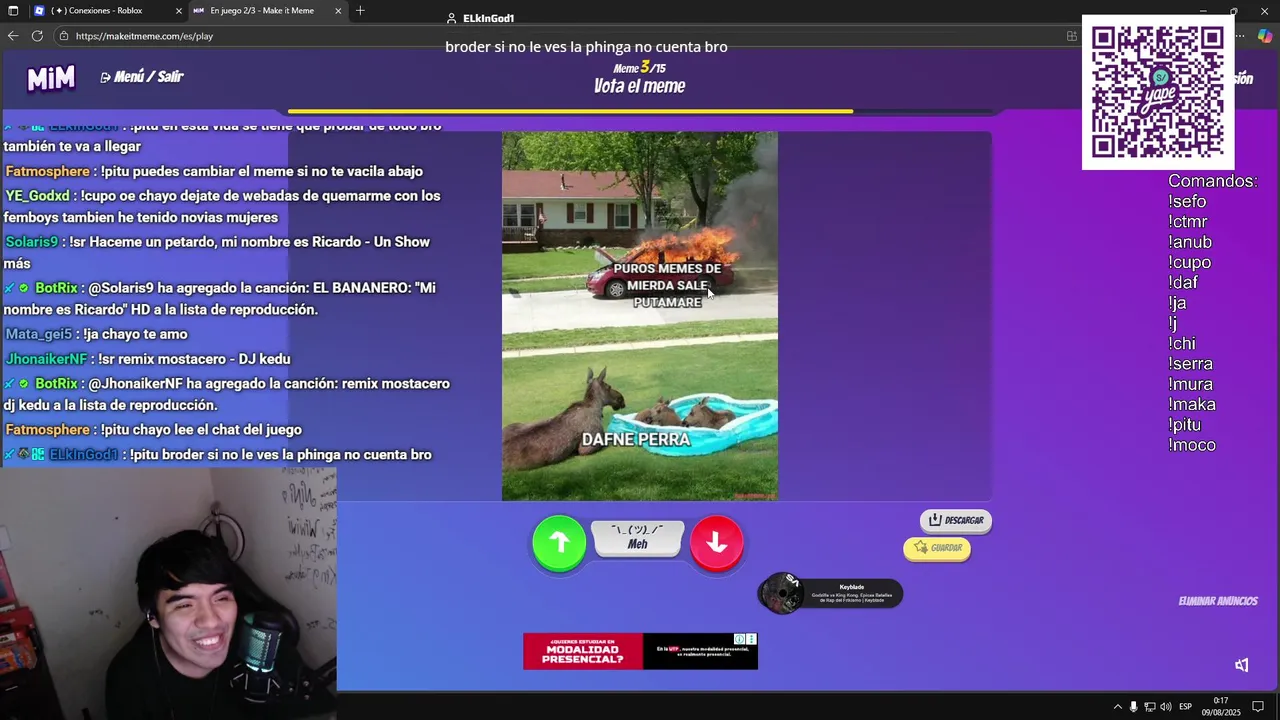The image size is (1280, 720).
Task: Toggle the game sound speaker icon
Action: [x=1241, y=665]
